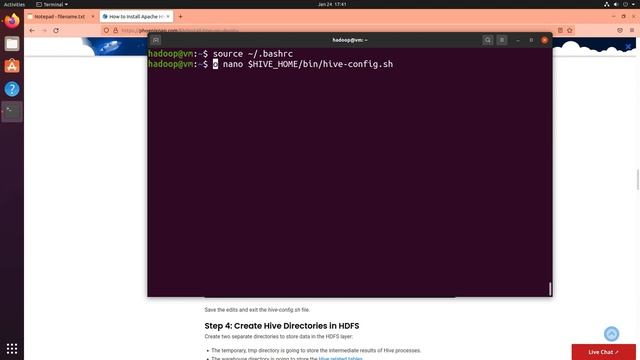Toggle Reader View in the address bar
This screenshot has width=640, height=360.
coord(560,31)
